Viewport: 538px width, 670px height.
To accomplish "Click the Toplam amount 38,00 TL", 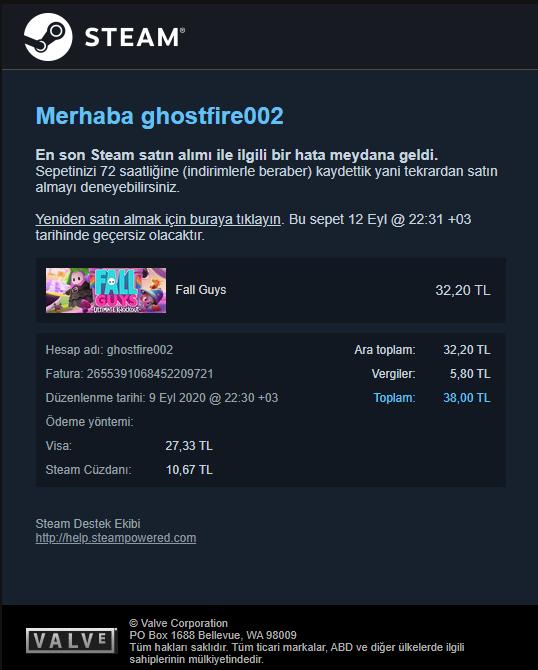I will click(467, 398).
